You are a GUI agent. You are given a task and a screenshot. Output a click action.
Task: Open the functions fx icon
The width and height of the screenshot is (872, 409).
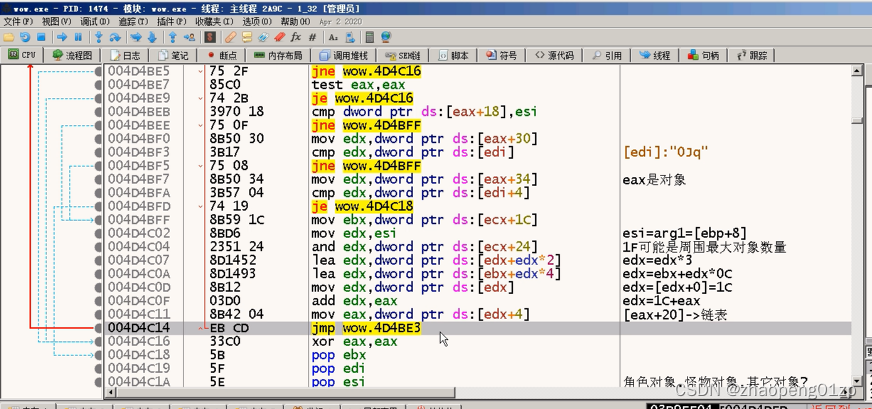tap(295, 37)
